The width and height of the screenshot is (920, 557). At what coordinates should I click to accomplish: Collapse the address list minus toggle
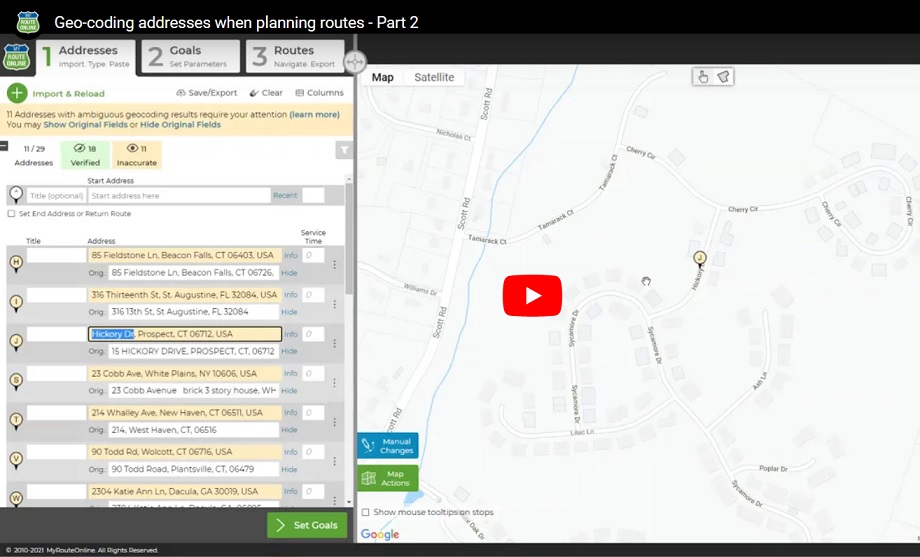(x=4, y=146)
